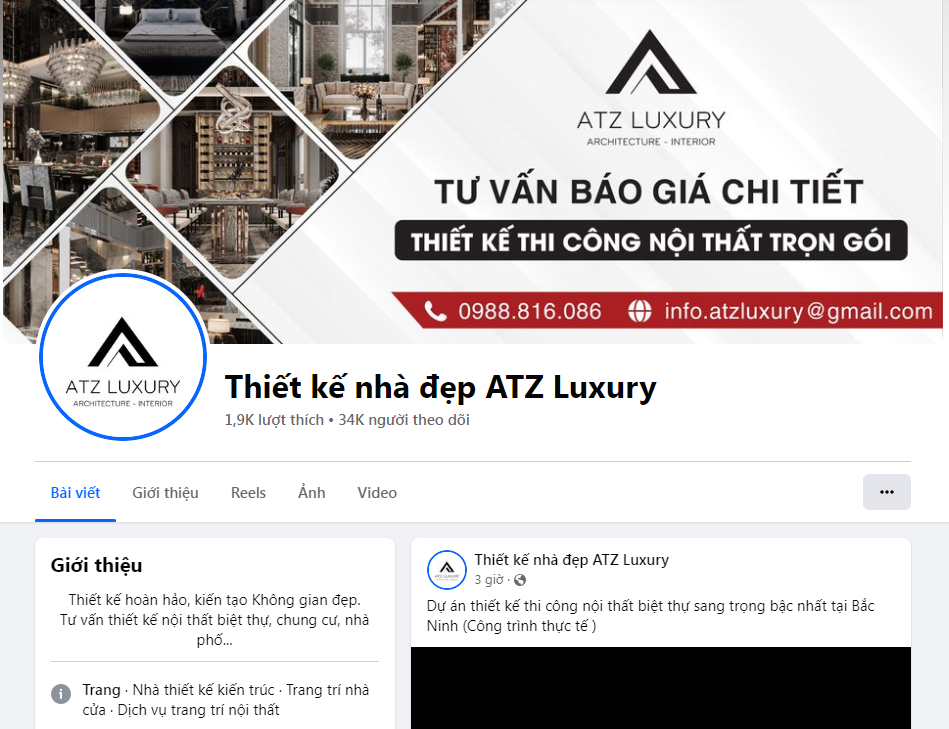Open the black video thumbnail in post
949x729 pixels.
(661, 688)
